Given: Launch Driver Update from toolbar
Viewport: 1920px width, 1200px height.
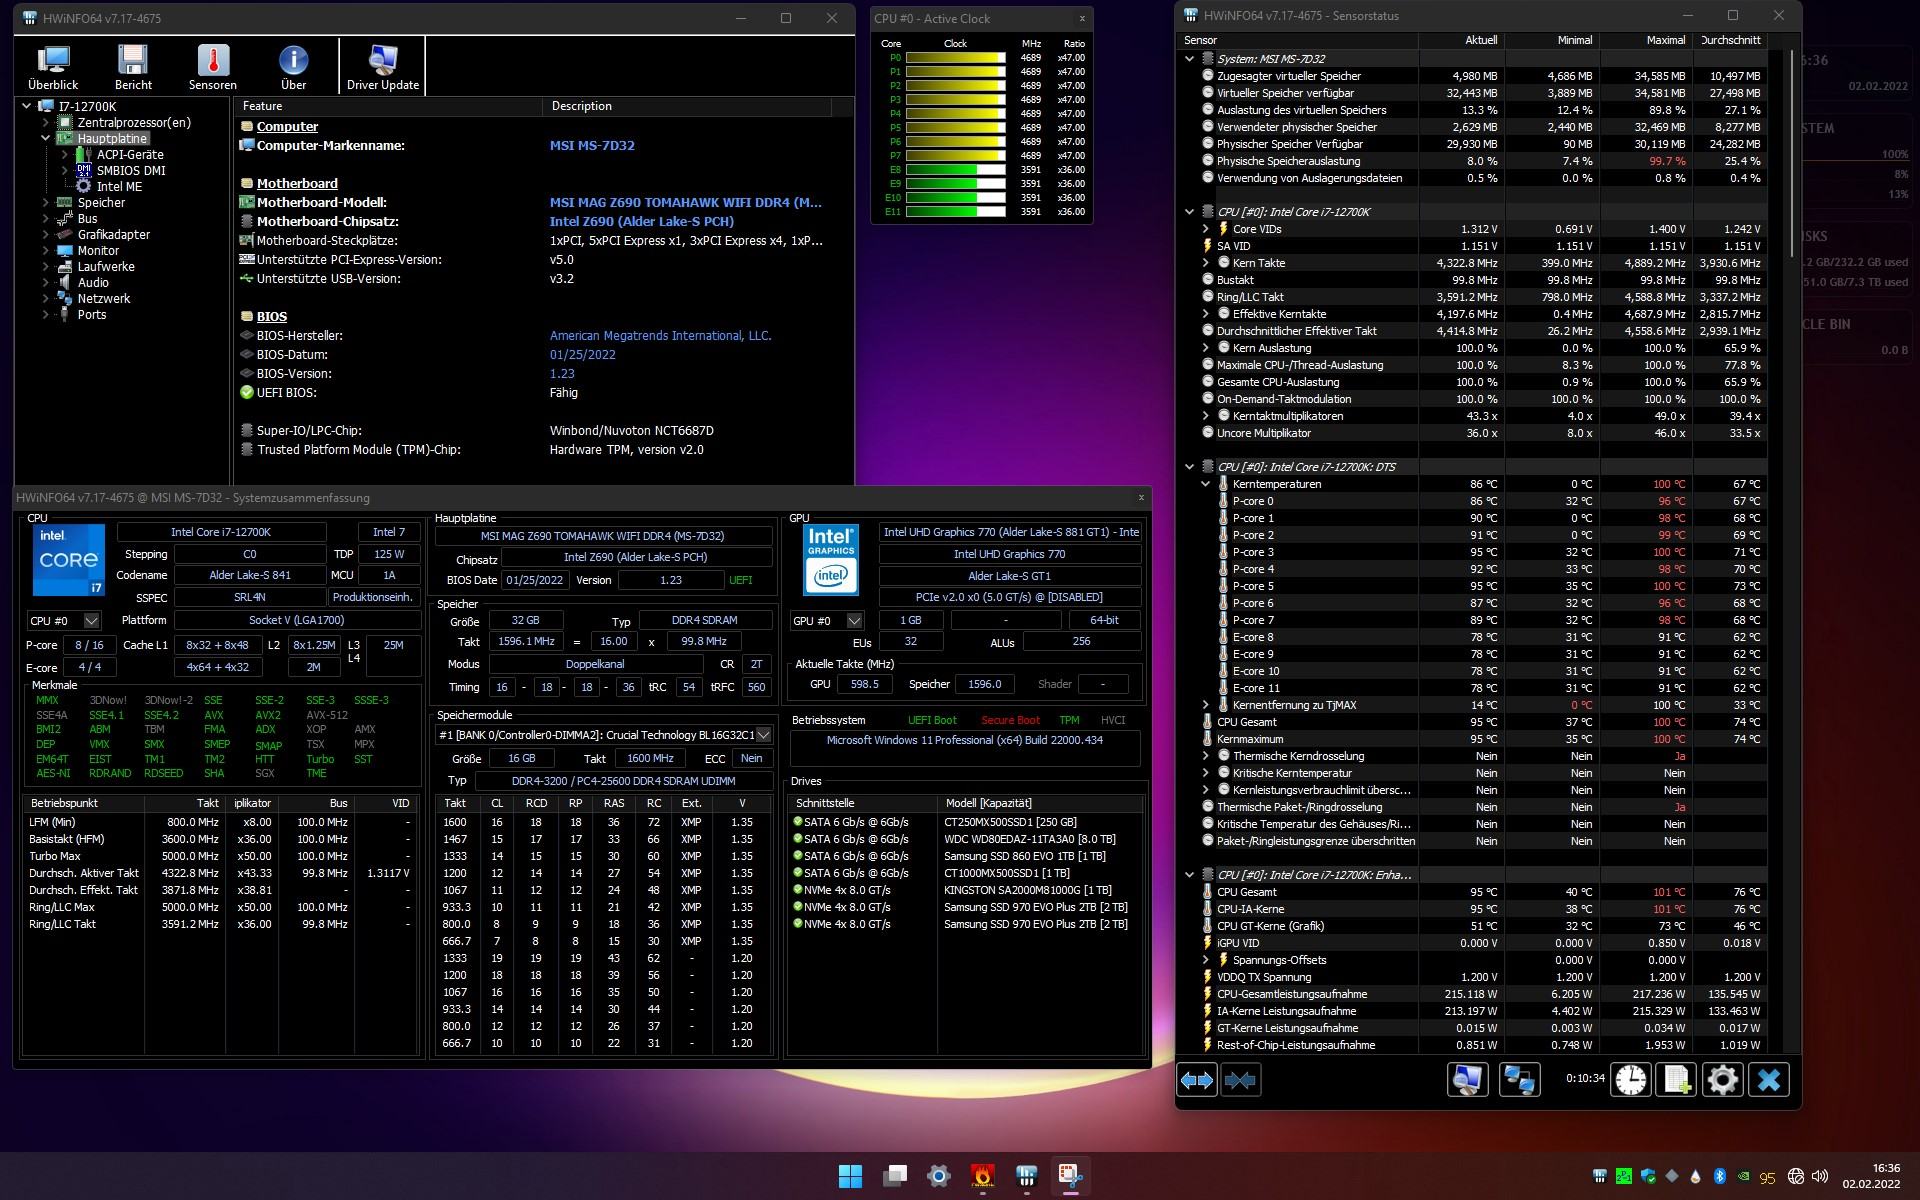Looking at the screenshot, I should click(383, 67).
